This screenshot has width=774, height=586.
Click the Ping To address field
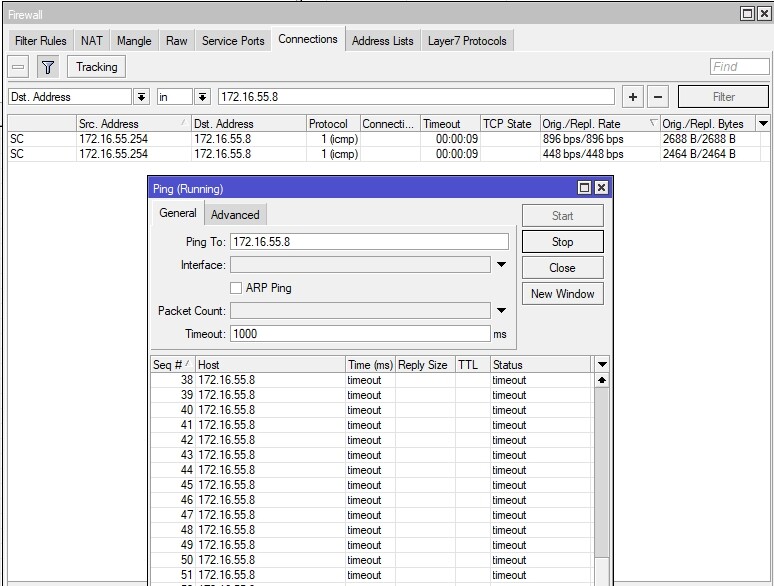369,242
